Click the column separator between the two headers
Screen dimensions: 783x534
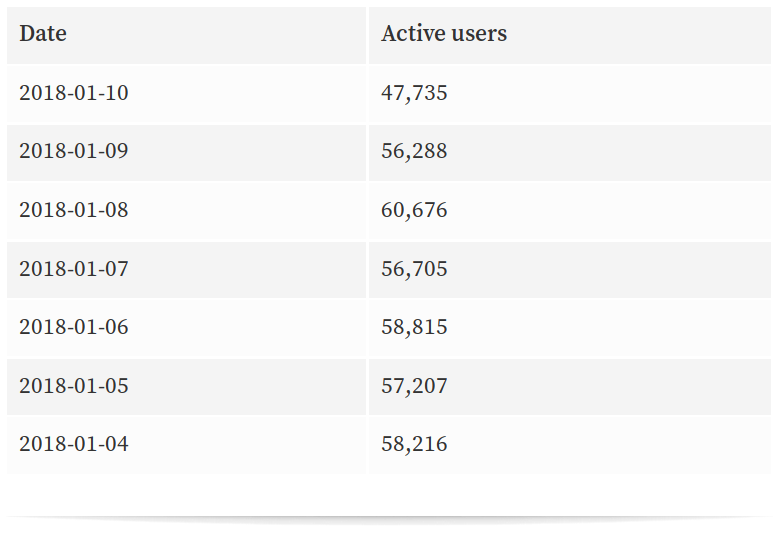pyautogui.click(x=367, y=34)
